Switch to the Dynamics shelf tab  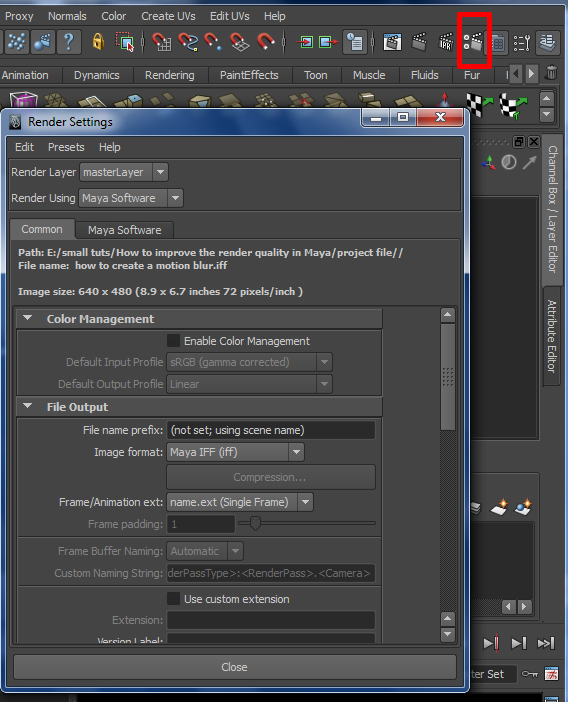(x=97, y=75)
